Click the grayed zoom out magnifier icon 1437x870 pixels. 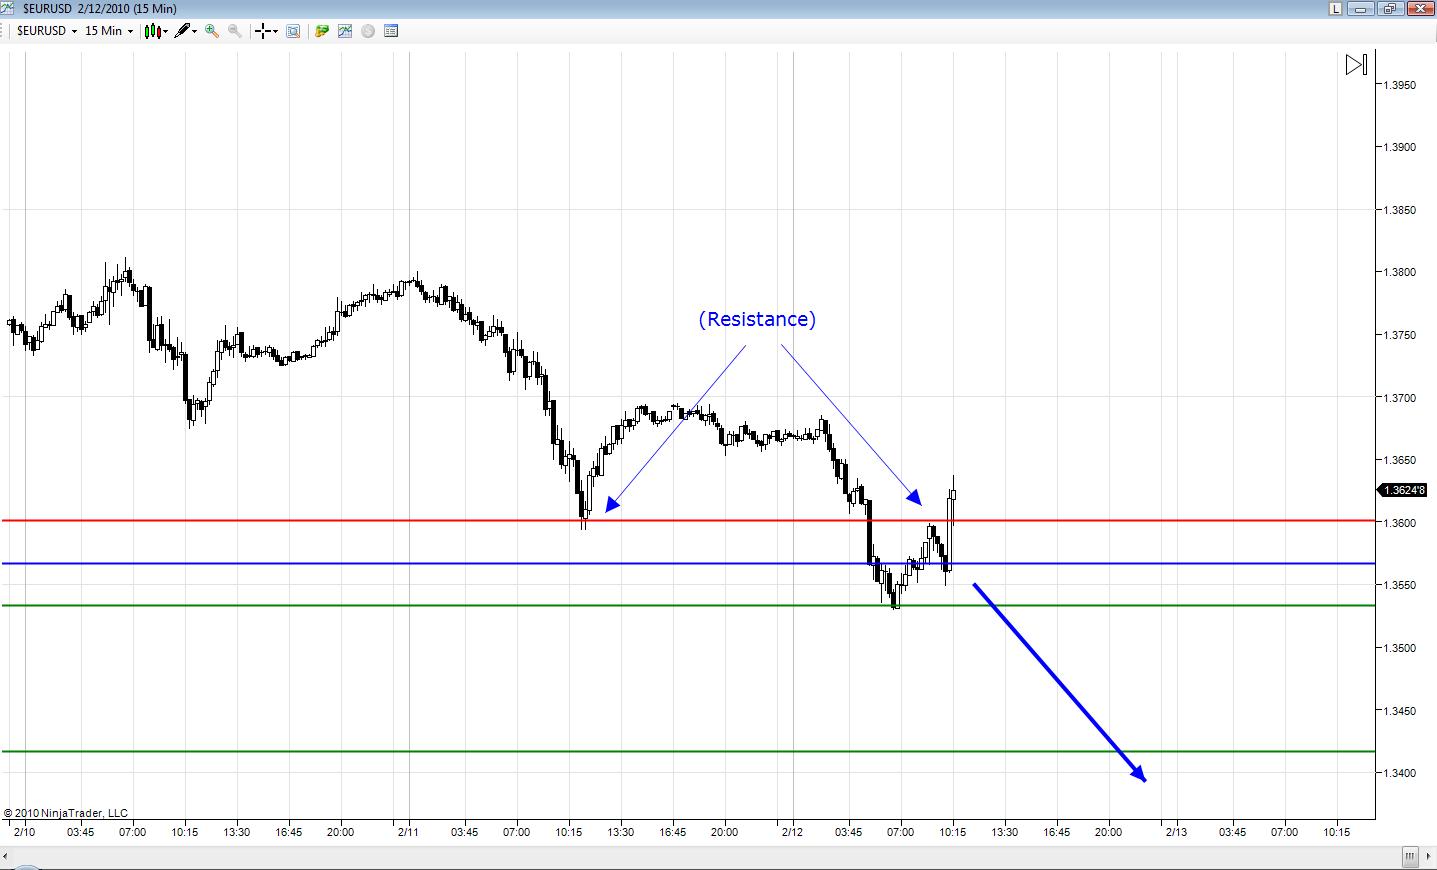[x=235, y=31]
